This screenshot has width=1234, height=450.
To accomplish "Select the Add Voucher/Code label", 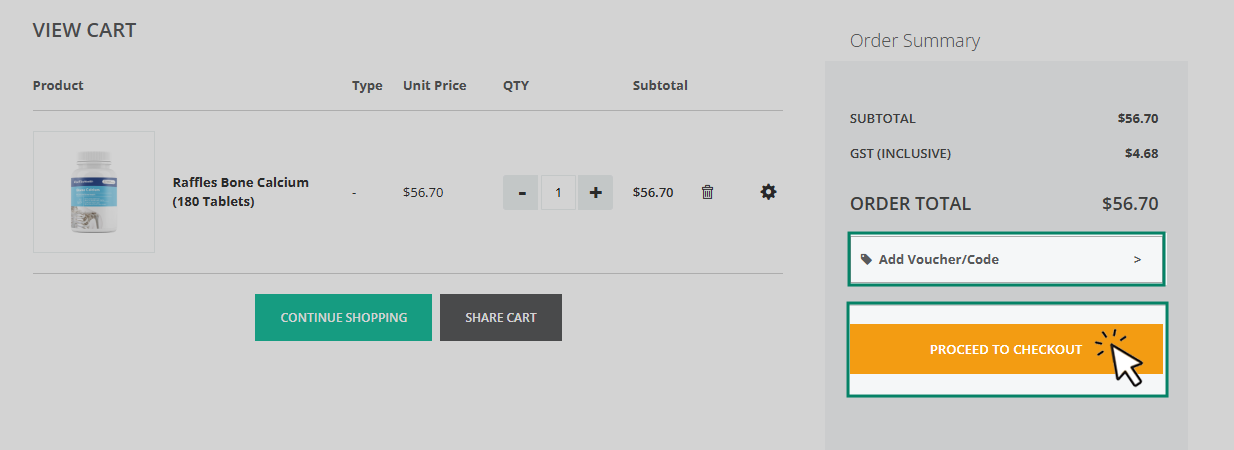I will coord(938,259).
